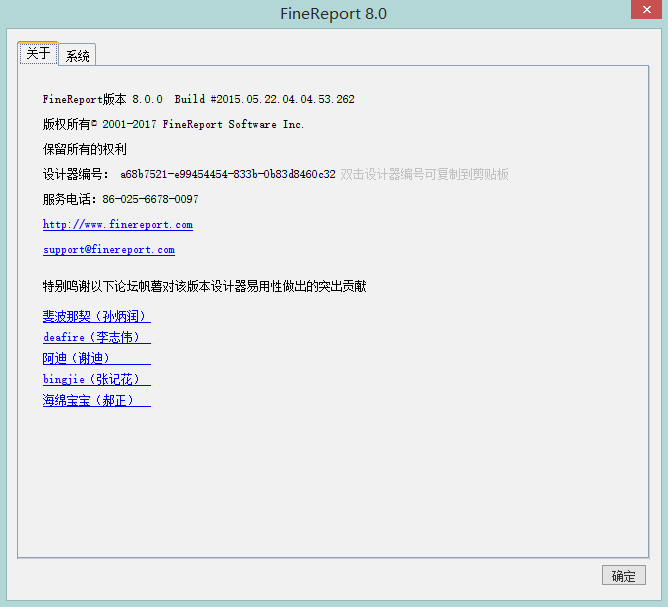Open the http://www.finereport.com link

point(118,224)
